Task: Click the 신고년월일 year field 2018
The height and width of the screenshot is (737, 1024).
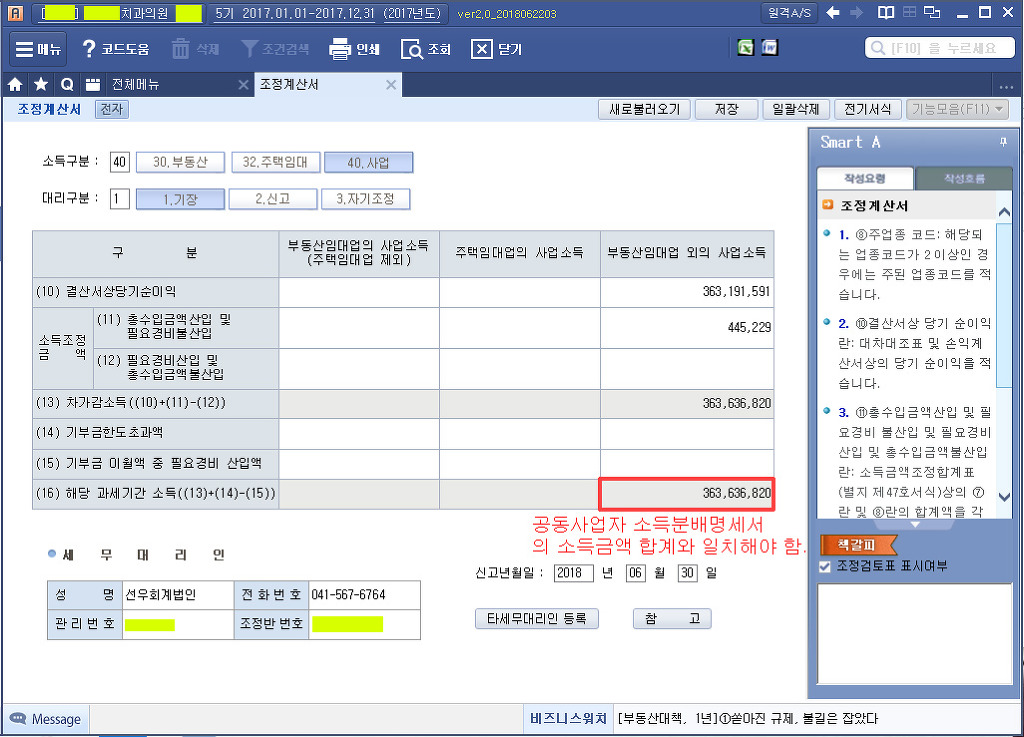Action: point(573,573)
